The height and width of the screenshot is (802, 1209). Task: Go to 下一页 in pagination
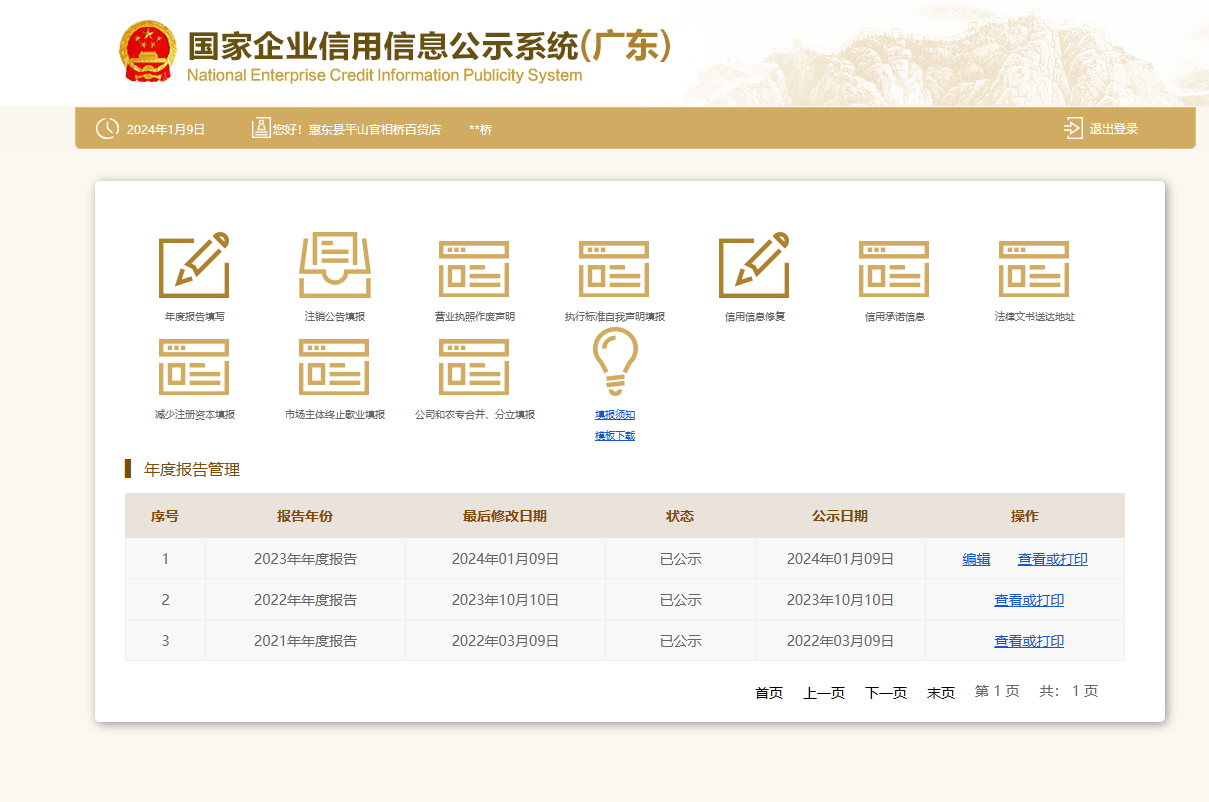click(x=886, y=693)
